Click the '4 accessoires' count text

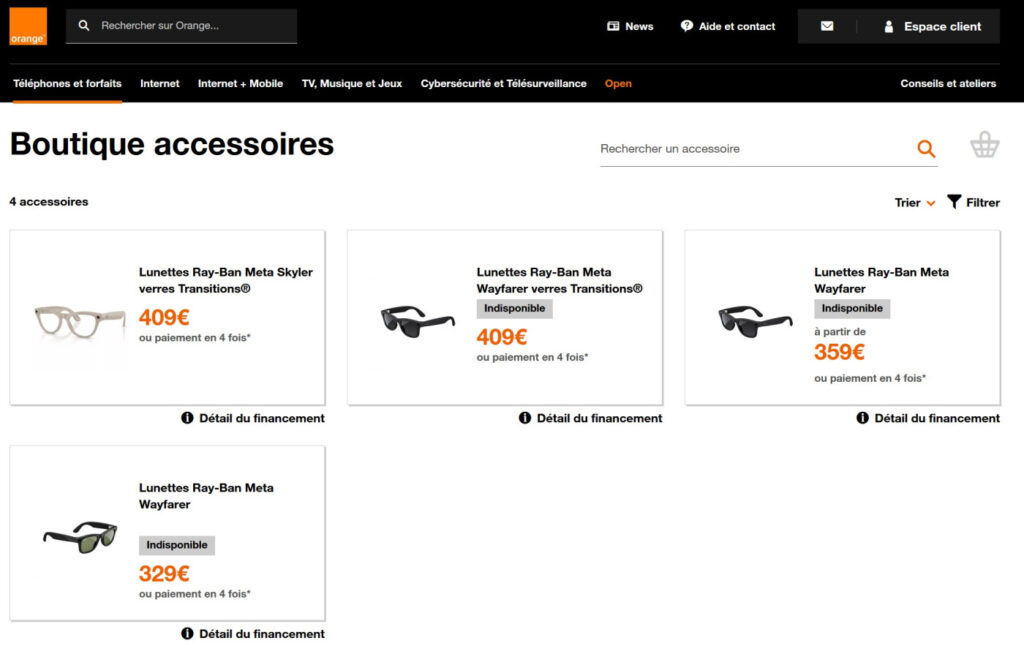(49, 202)
